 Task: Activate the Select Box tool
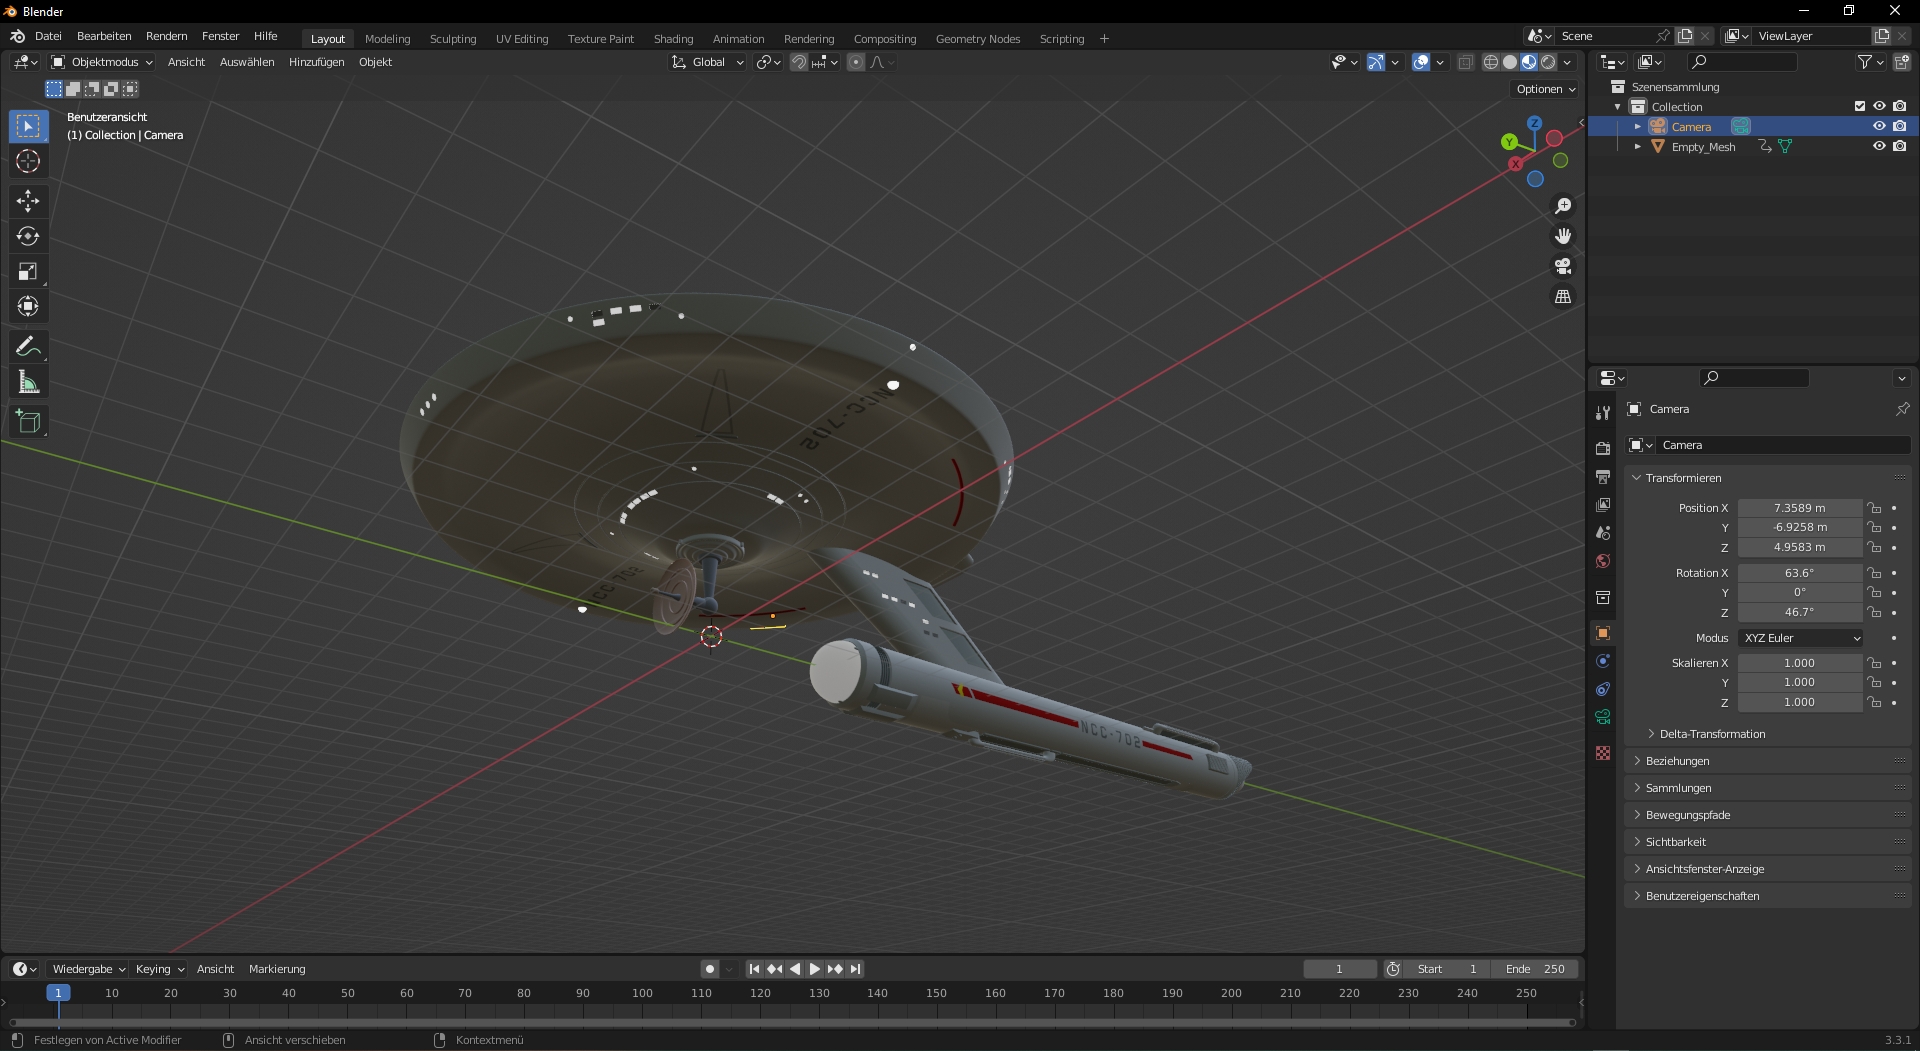pos(28,126)
